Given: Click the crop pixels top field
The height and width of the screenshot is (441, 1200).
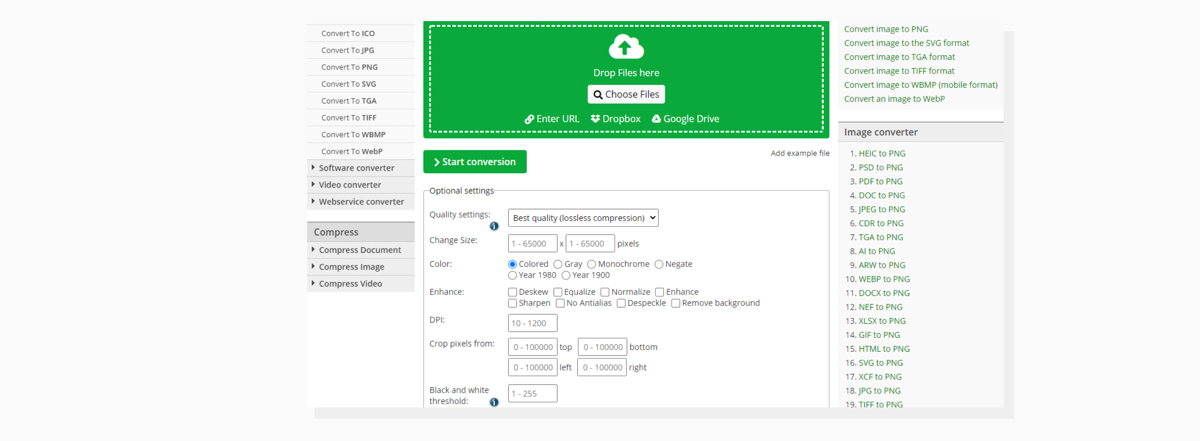Looking at the screenshot, I should [x=533, y=347].
